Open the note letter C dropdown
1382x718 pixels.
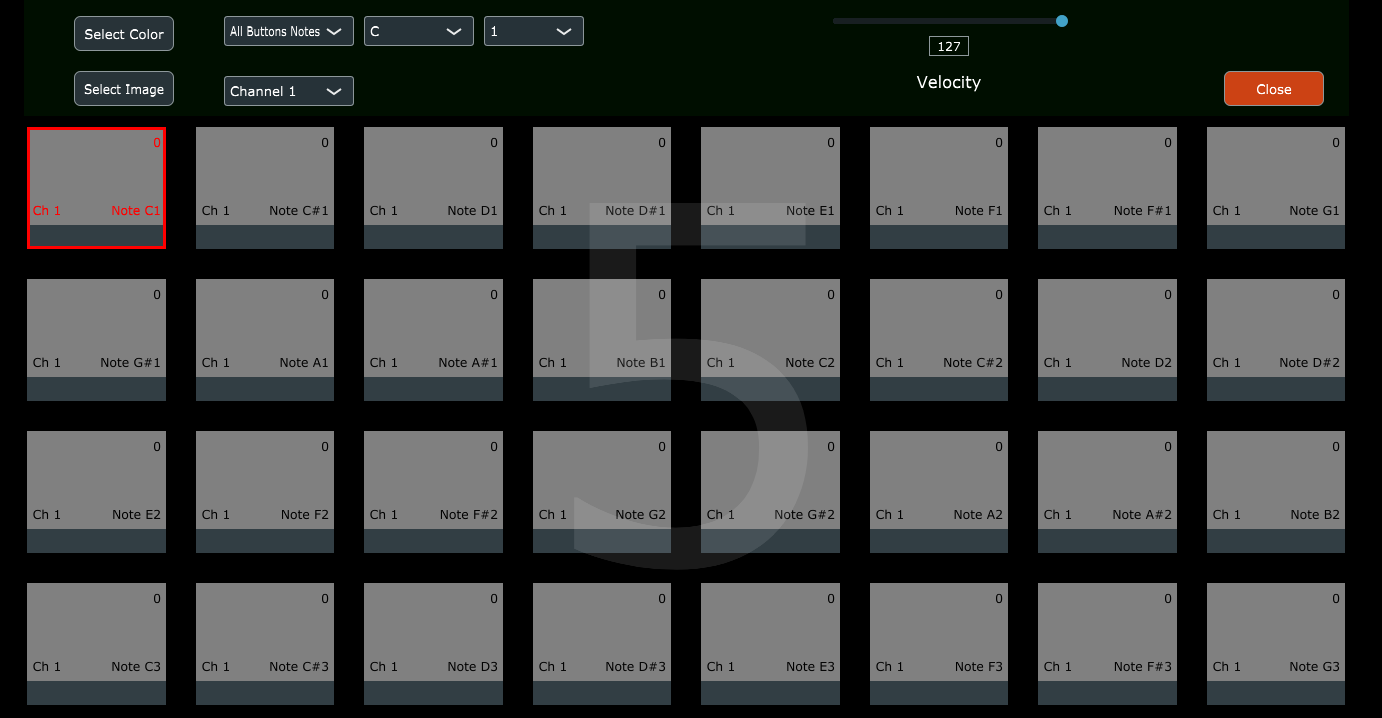click(418, 32)
